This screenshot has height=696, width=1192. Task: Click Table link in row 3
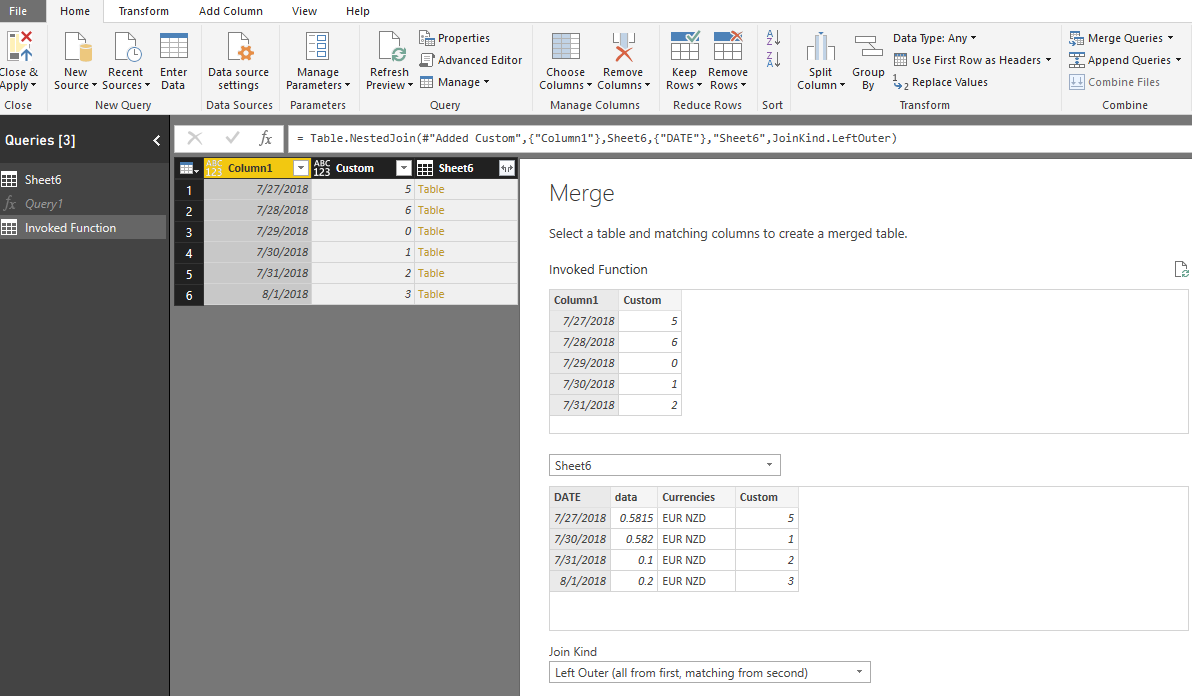coord(431,231)
